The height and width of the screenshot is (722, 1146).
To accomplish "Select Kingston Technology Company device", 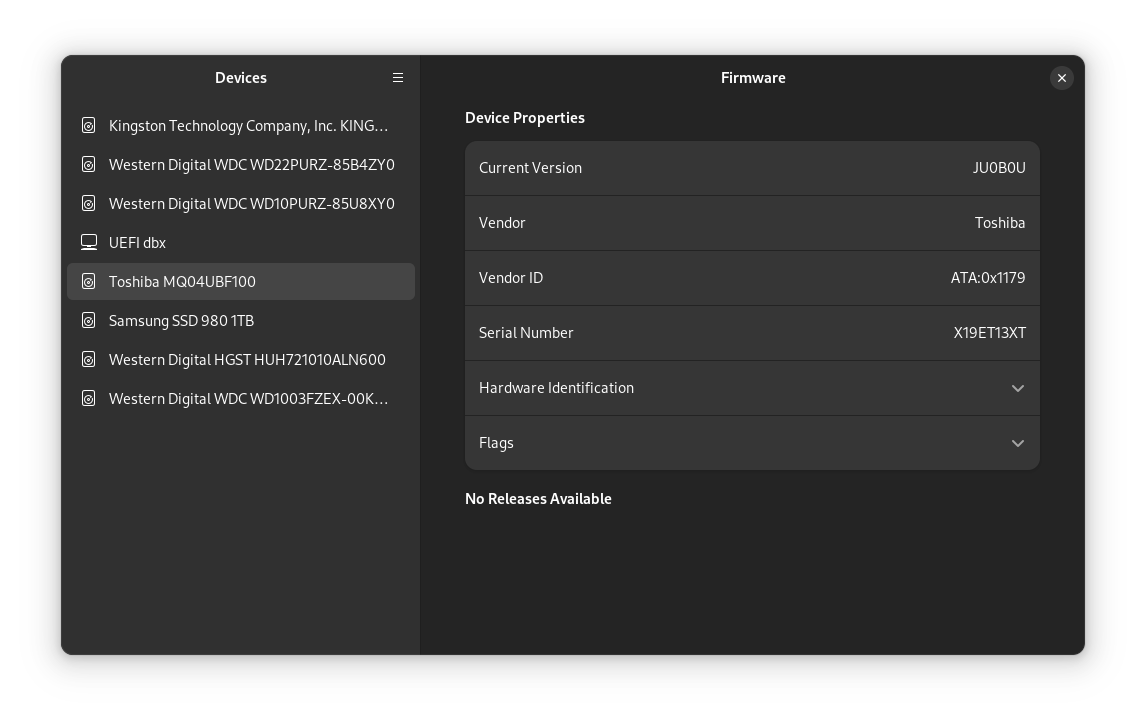I will click(240, 126).
